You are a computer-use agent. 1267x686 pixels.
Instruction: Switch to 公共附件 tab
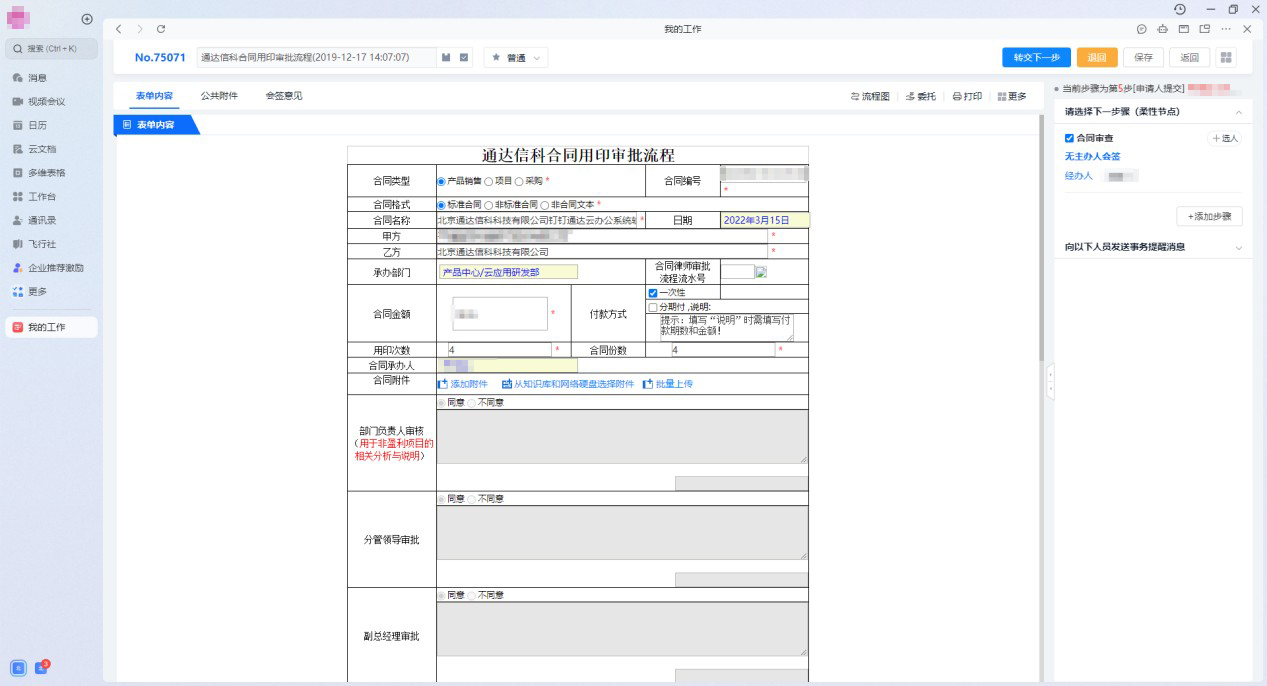219,96
